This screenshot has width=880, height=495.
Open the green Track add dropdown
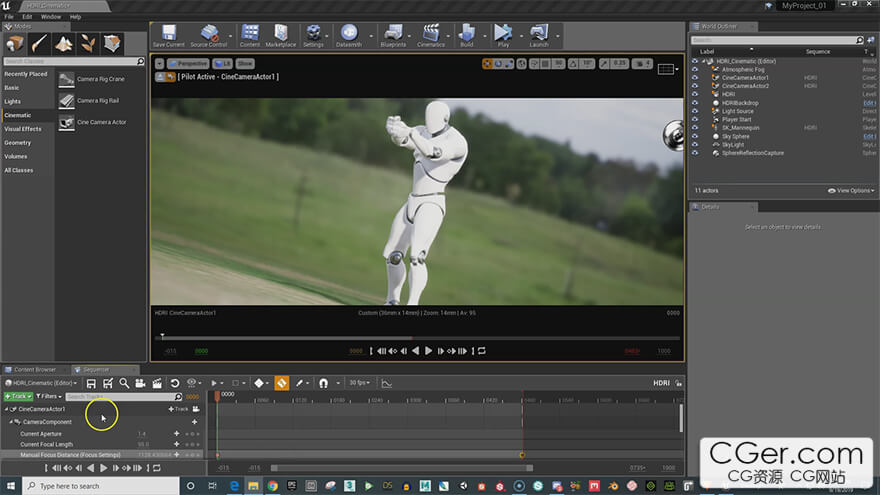(18, 396)
